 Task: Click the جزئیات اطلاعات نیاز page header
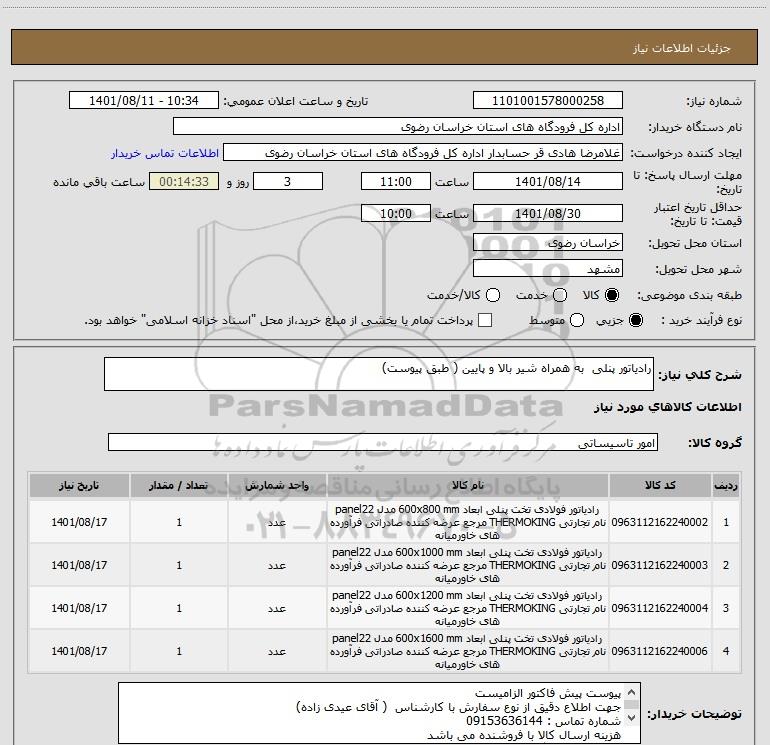[384, 47]
